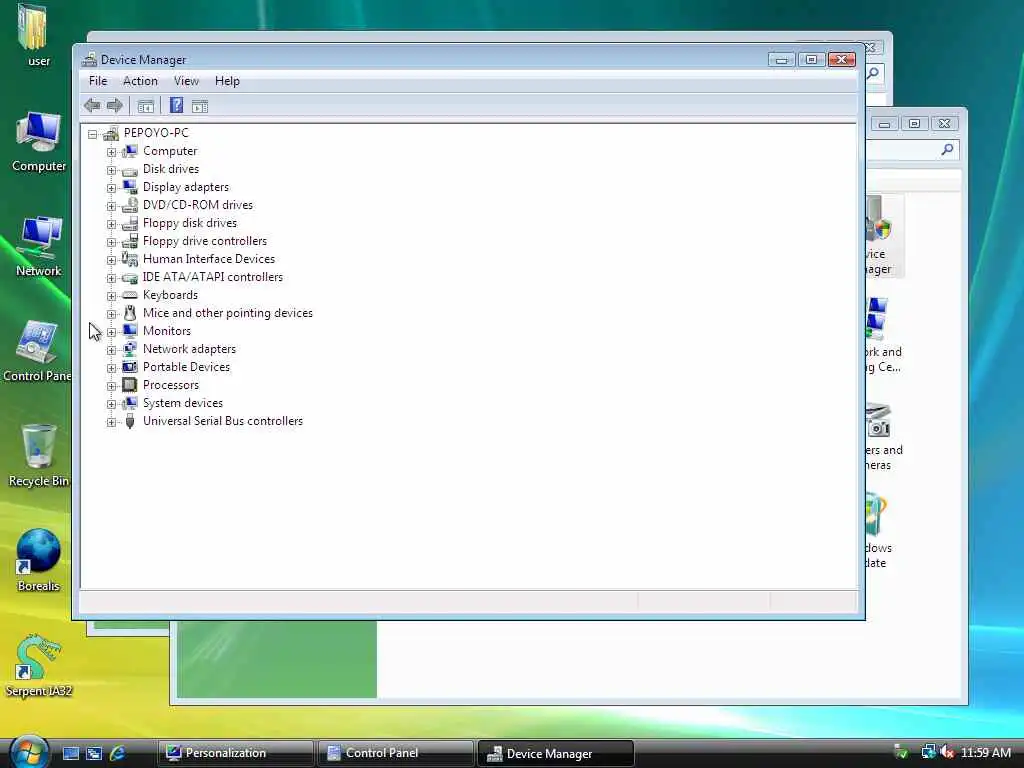Image resolution: width=1024 pixels, height=768 pixels.
Task: Switch to Control Panel taskbar button
Action: pos(395,753)
